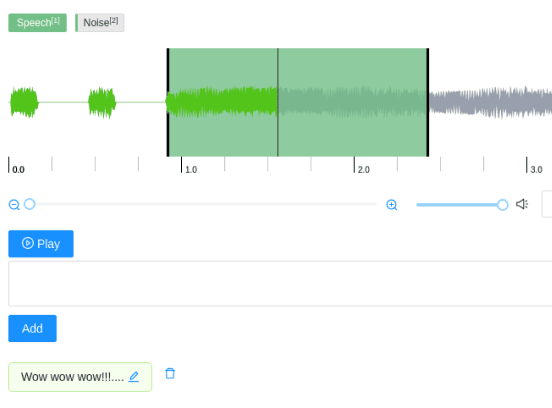Select the Noise label
Image resolution: width=552 pixels, height=408 pixels.
coord(100,23)
